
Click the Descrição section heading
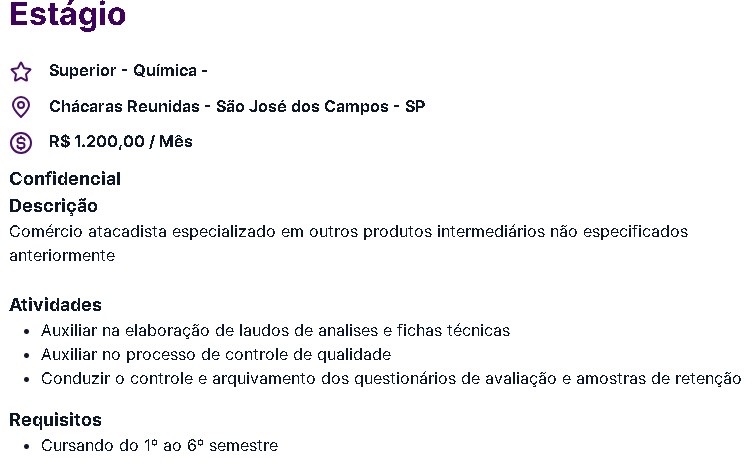(53, 206)
